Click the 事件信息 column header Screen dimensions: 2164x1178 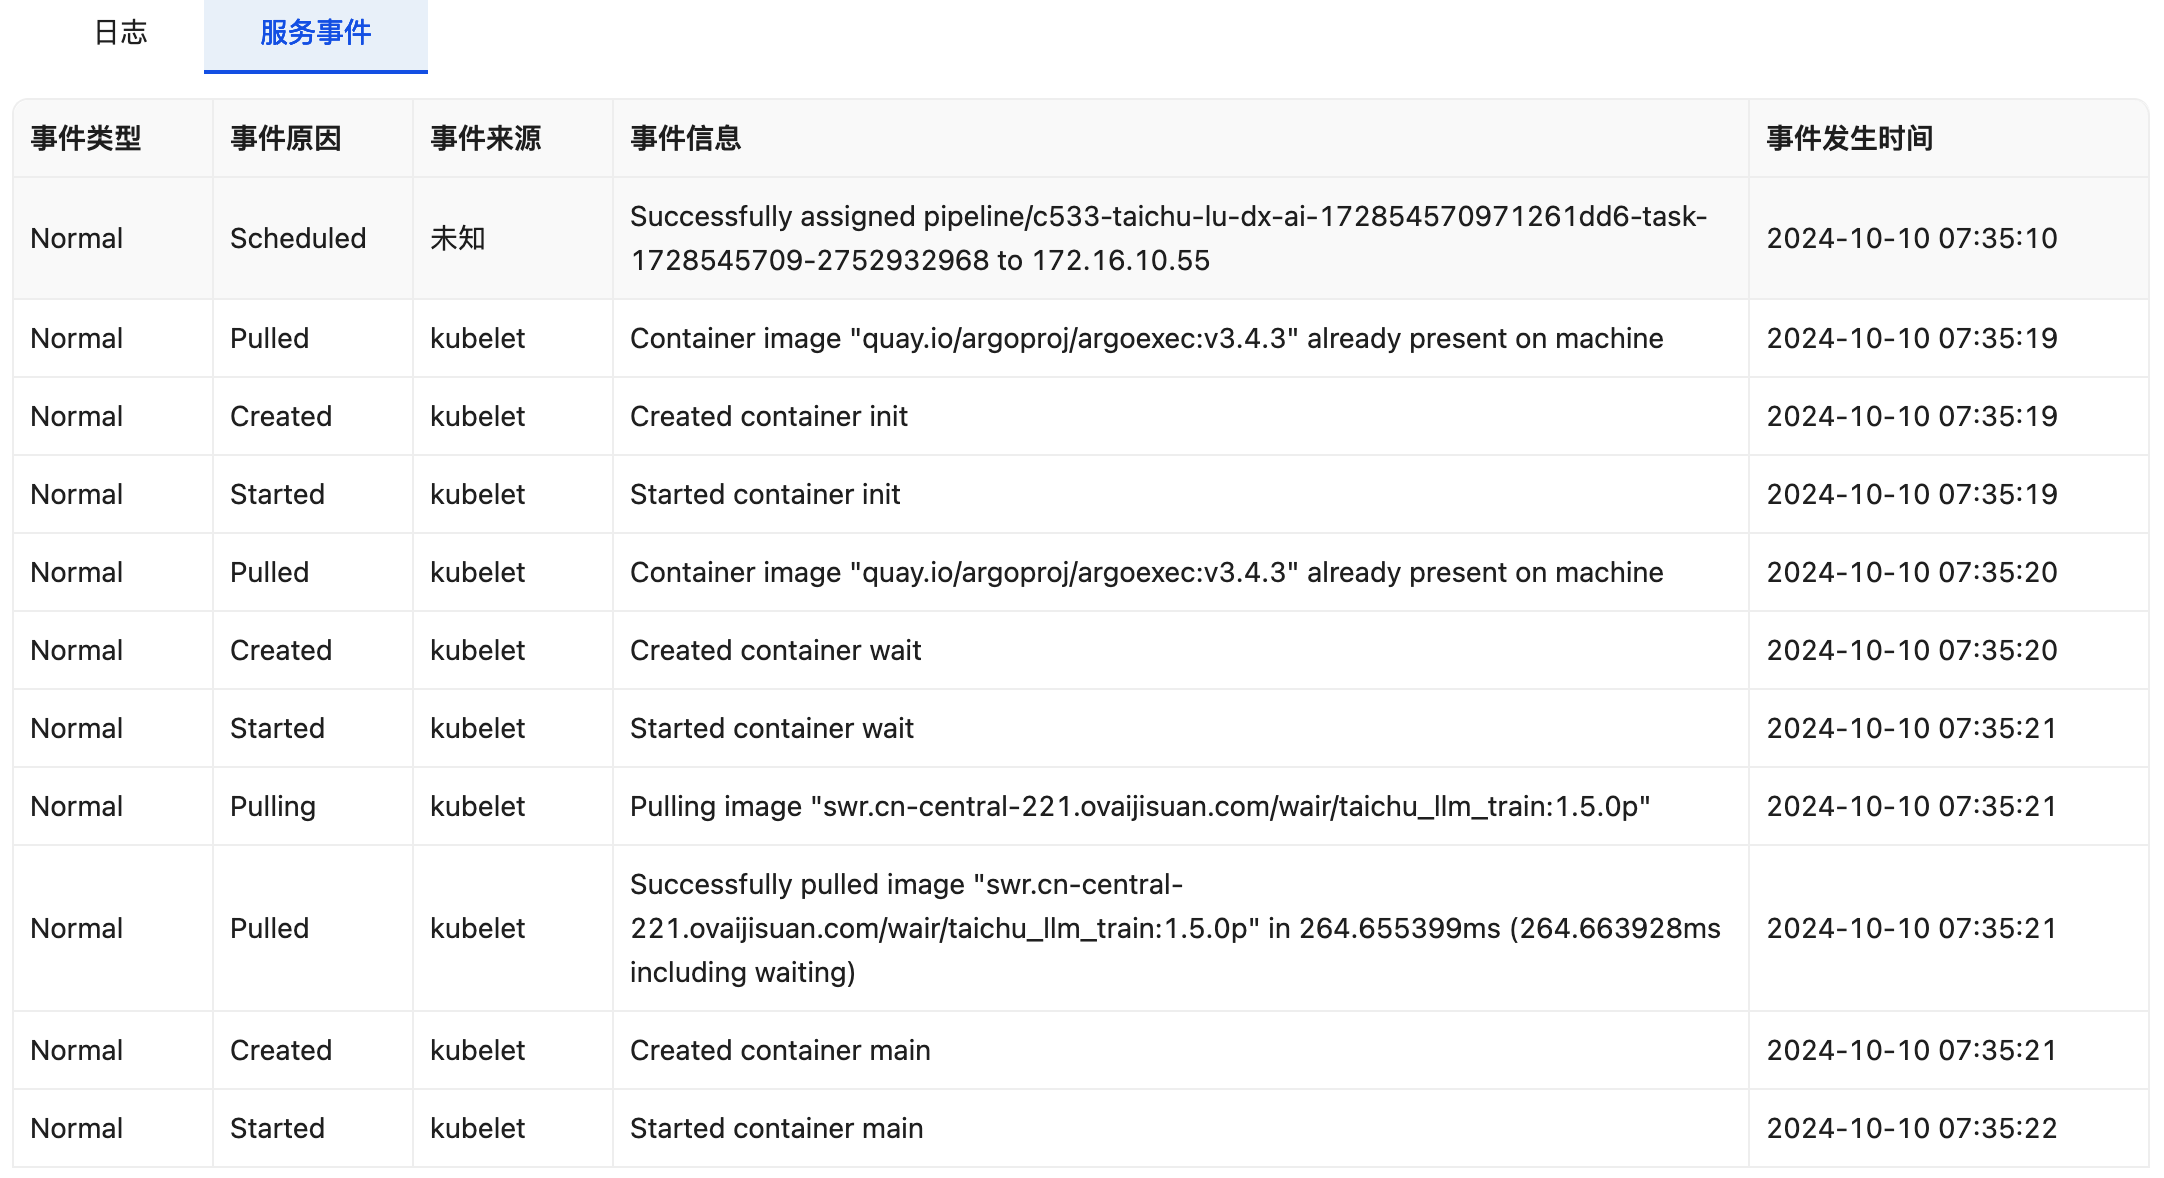click(686, 138)
